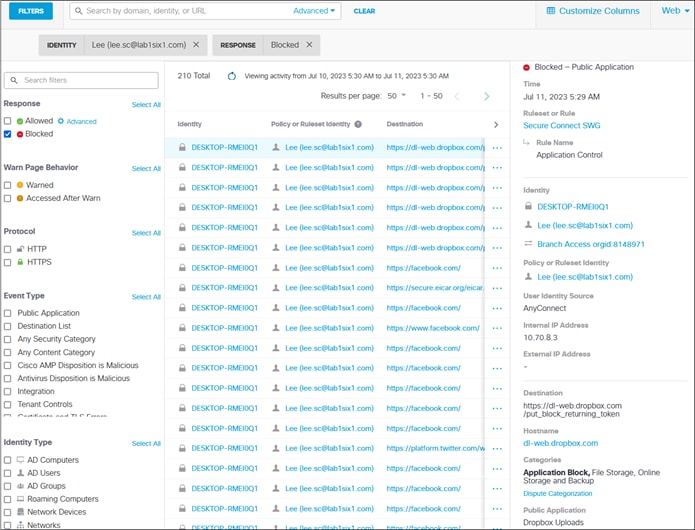Check Any Security Category checkbox
This screenshot has width=695, height=530.
(8, 339)
